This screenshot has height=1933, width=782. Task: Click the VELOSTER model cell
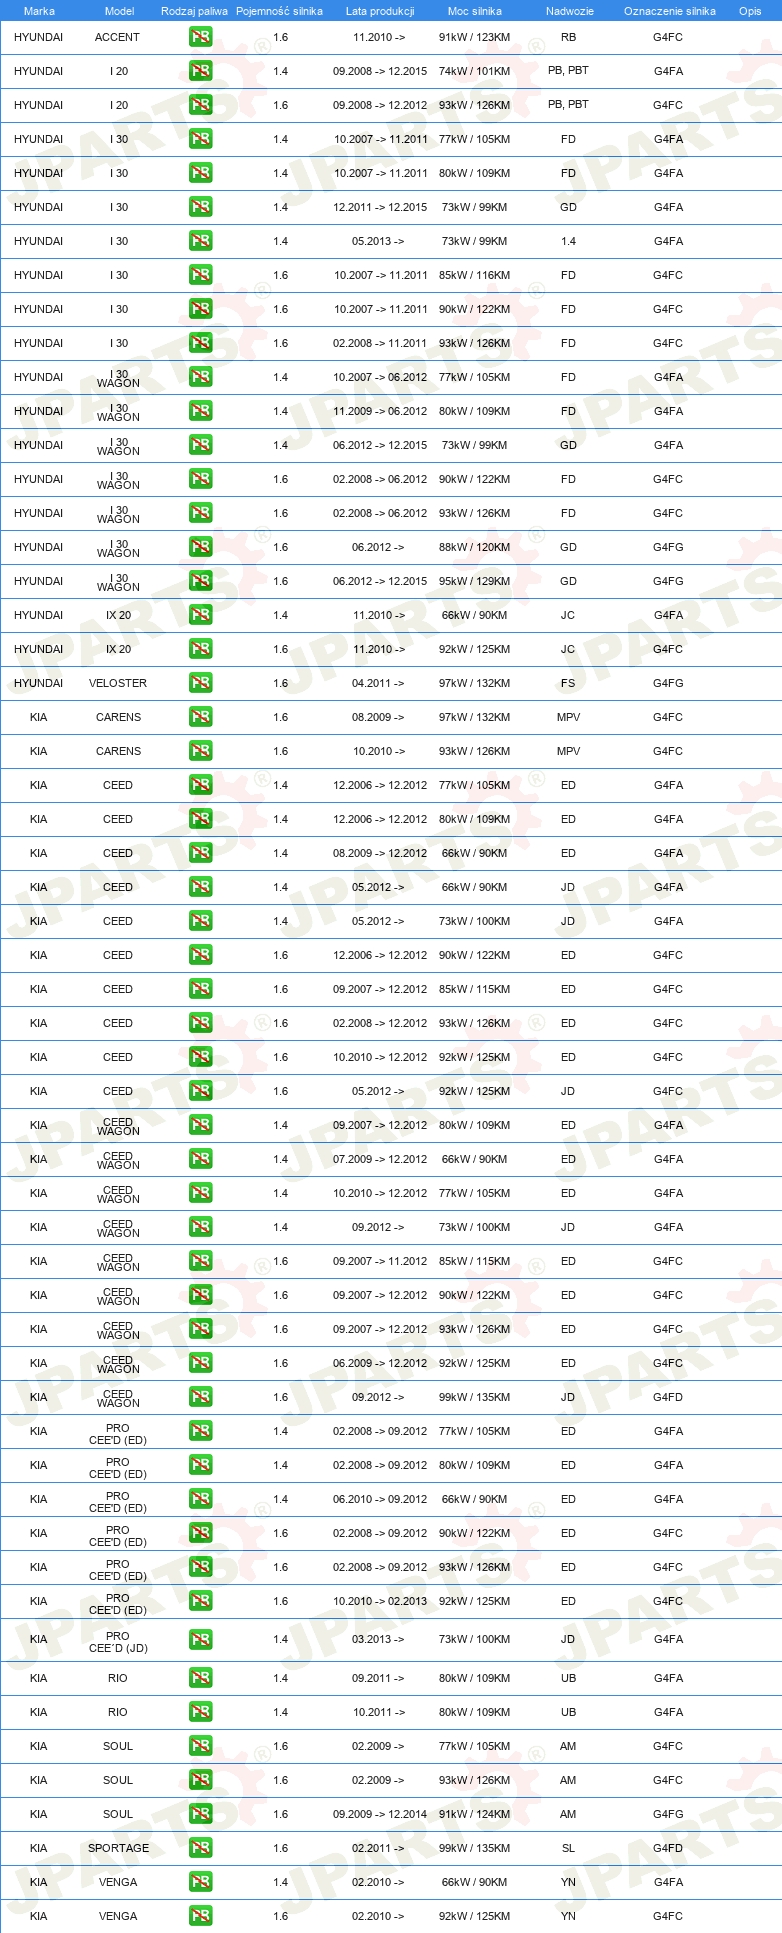[118, 683]
